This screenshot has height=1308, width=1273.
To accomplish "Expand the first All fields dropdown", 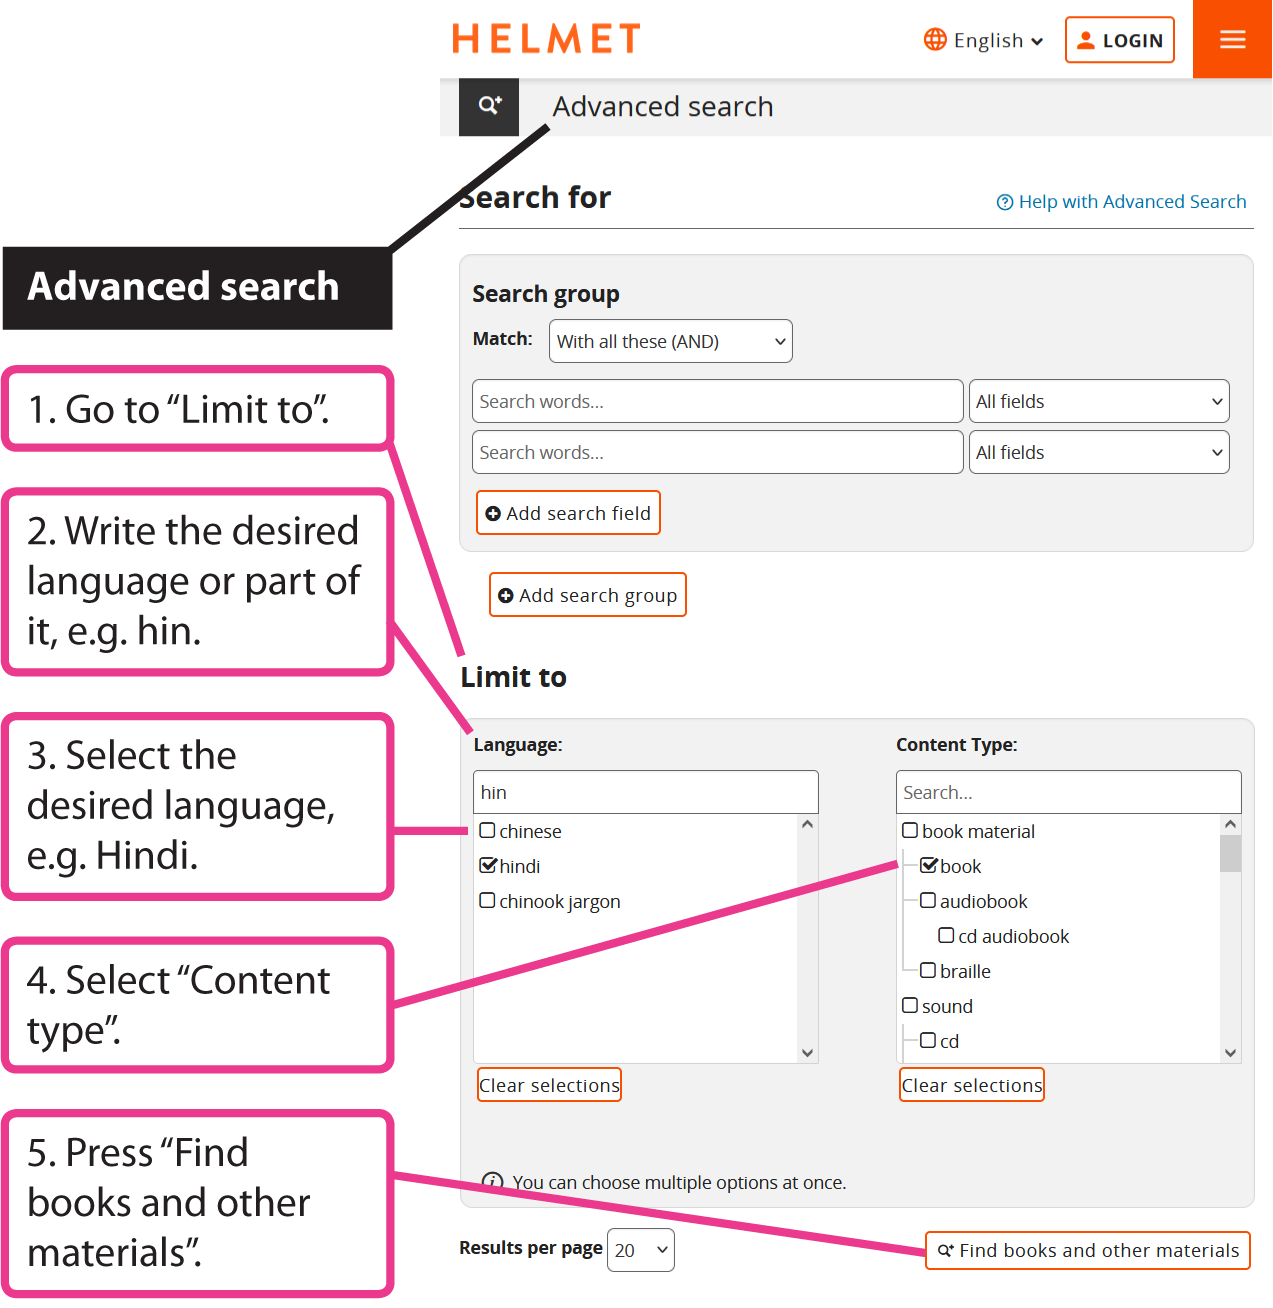I will tap(1098, 401).
